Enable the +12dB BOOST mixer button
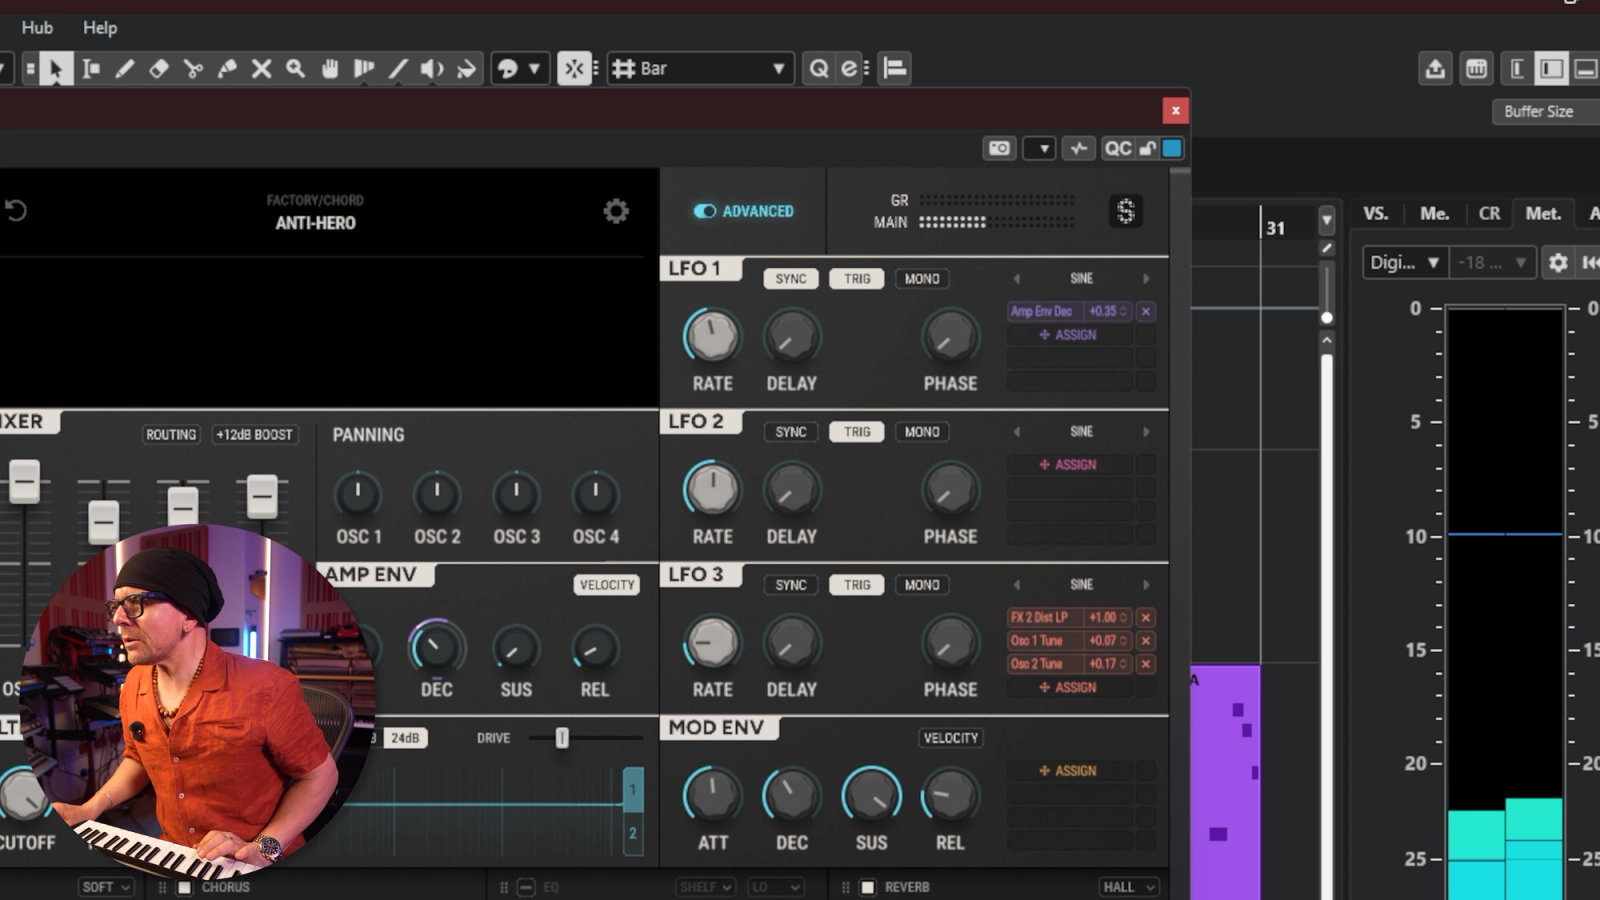The width and height of the screenshot is (1600, 900). tap(255, 435)
